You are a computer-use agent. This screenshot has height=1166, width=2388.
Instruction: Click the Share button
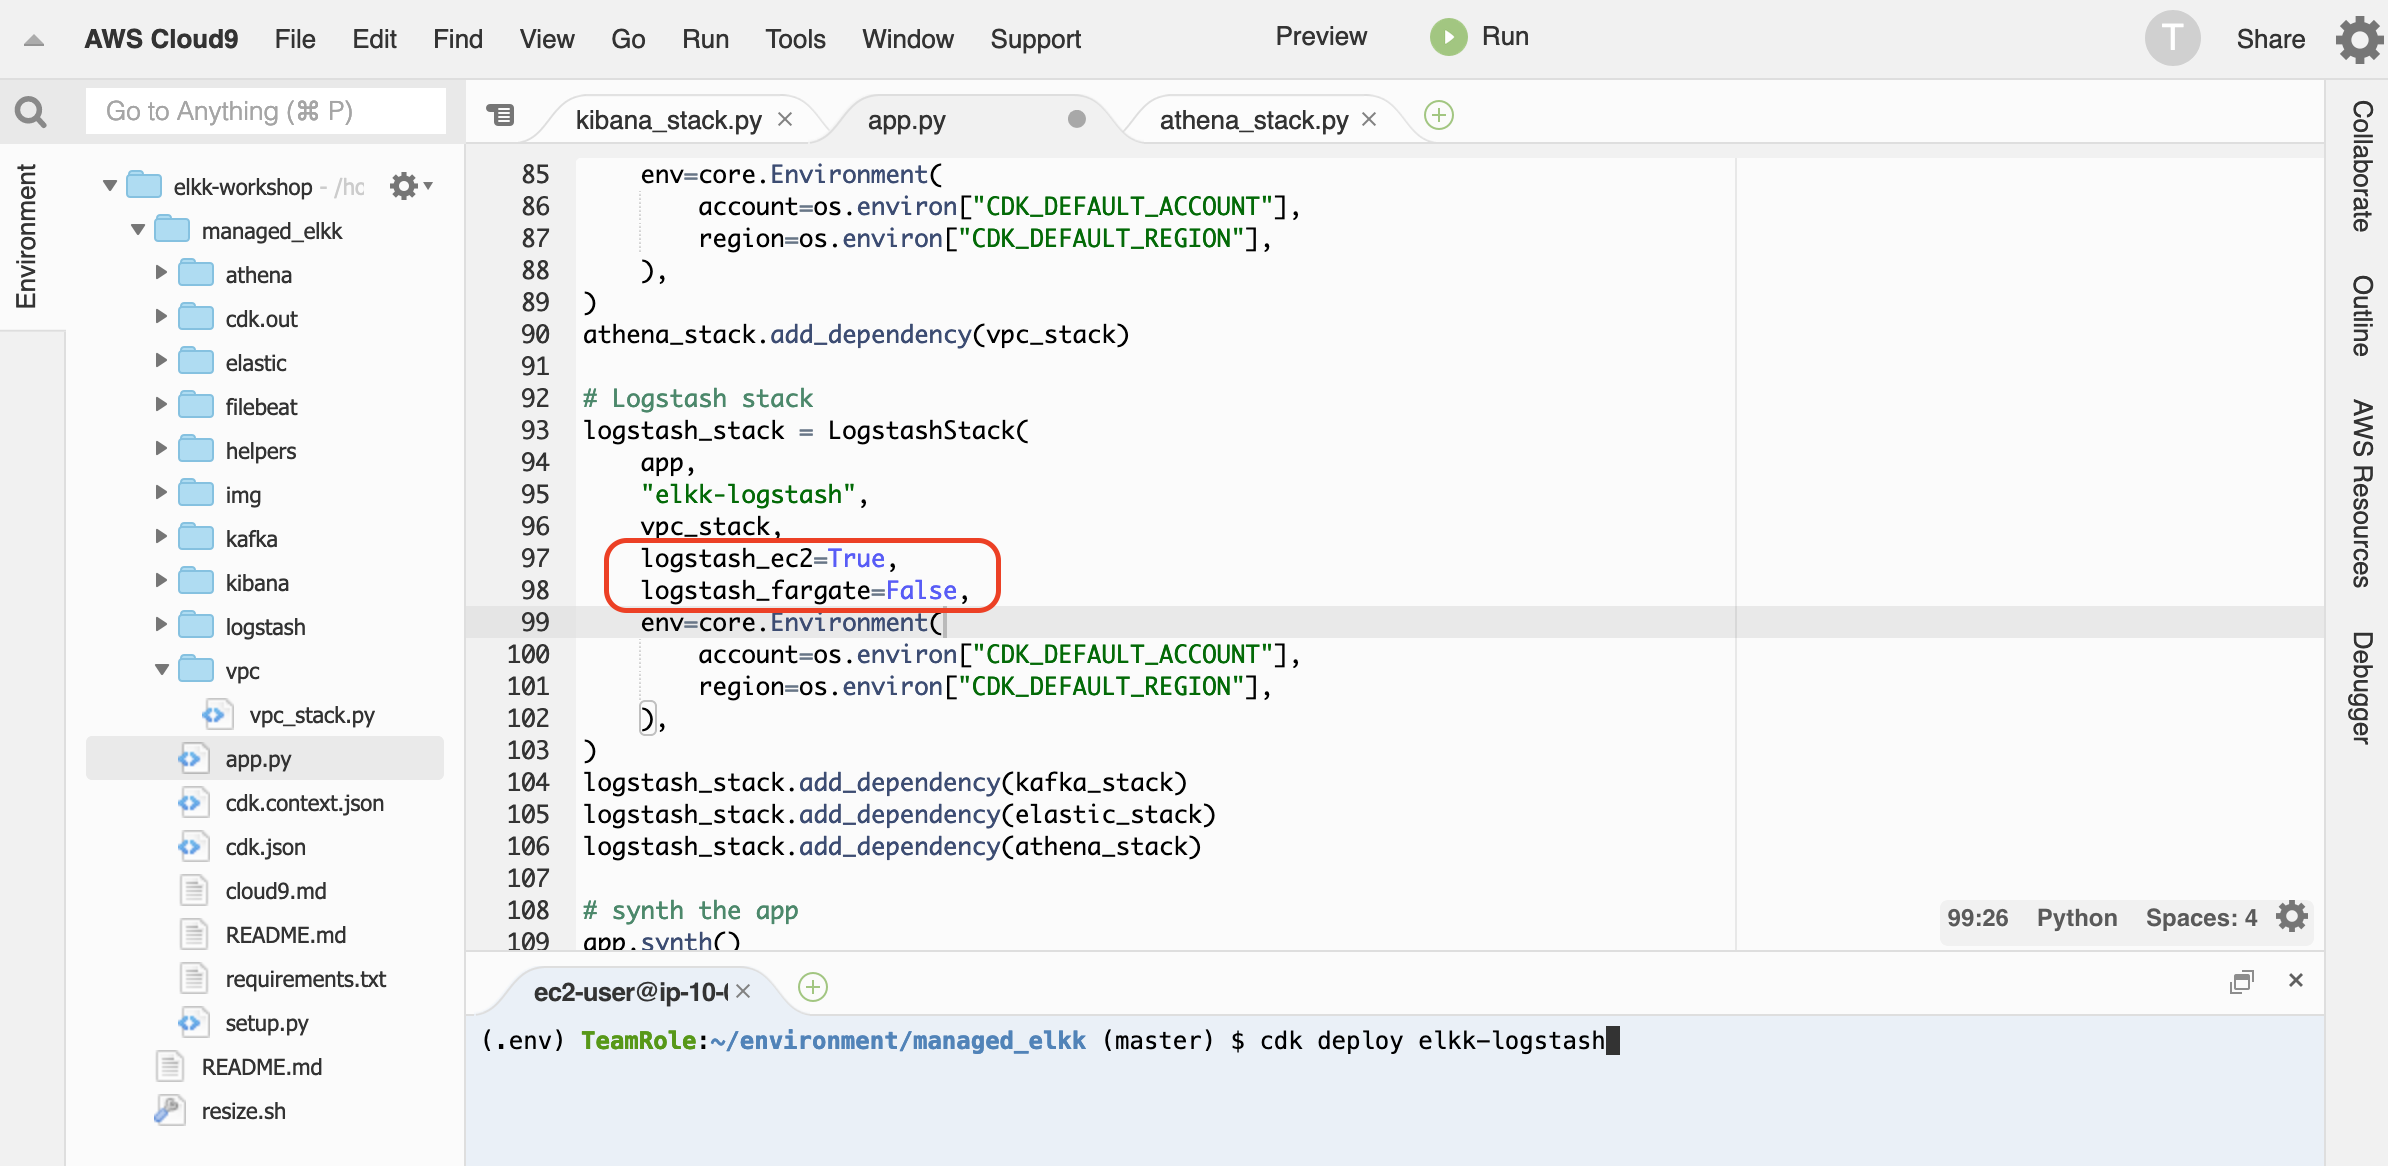tap(2270, 39)
